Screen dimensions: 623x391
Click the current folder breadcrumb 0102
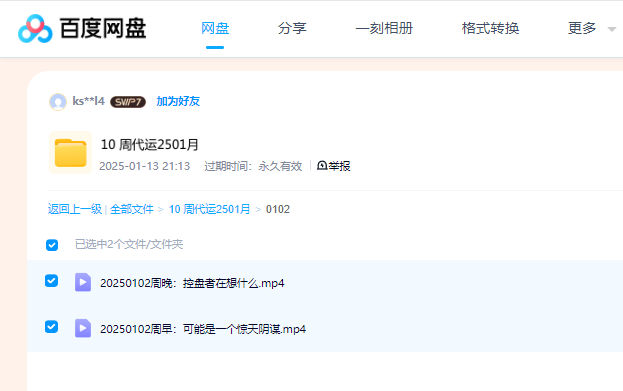tap(278, 209)
